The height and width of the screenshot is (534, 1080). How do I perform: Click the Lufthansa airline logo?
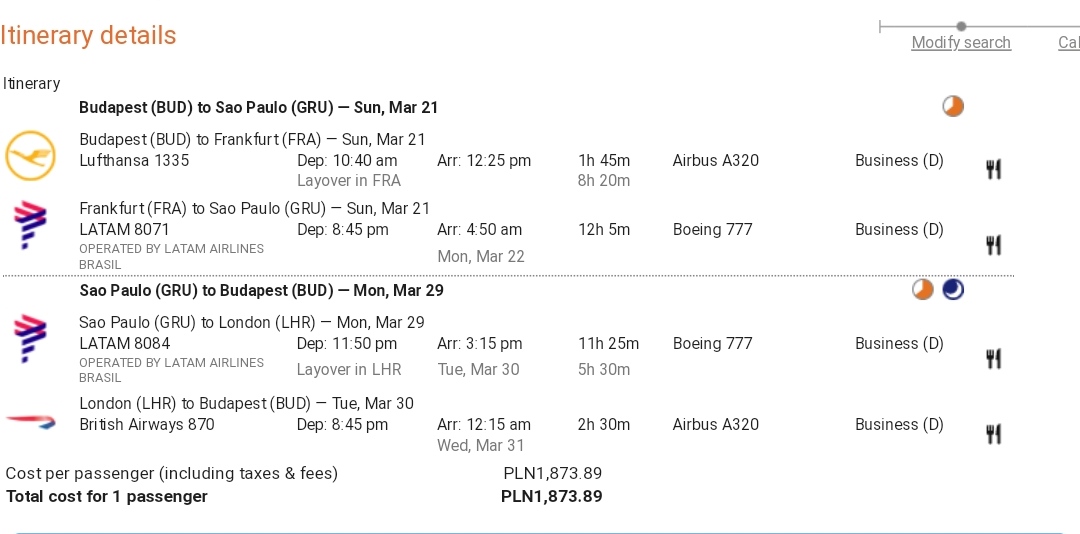pyautogui.click(x=30, y=156)
